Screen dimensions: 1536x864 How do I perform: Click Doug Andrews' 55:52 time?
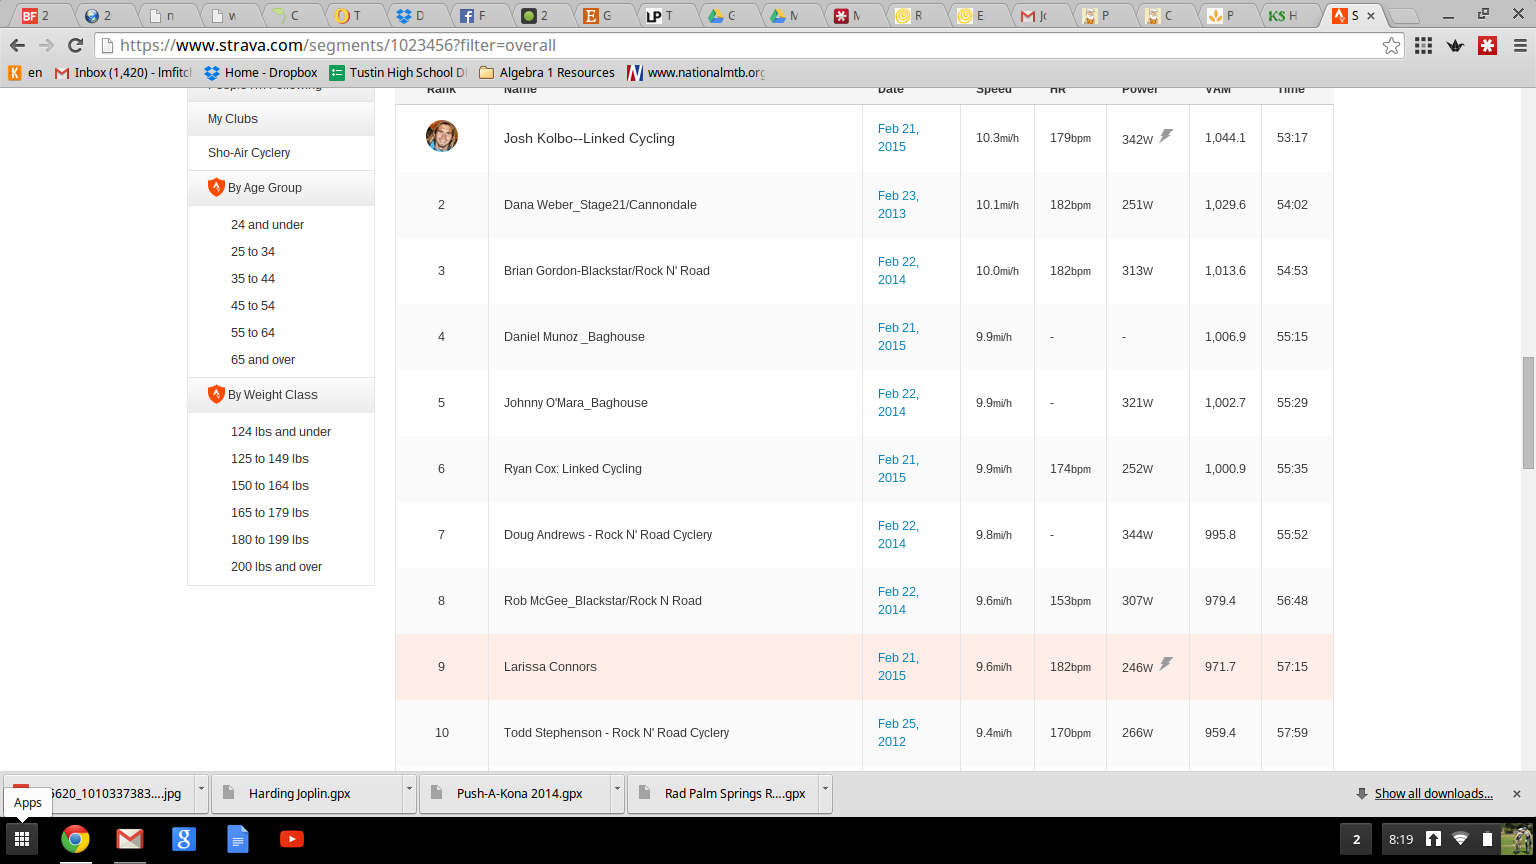click(1292, 535)
